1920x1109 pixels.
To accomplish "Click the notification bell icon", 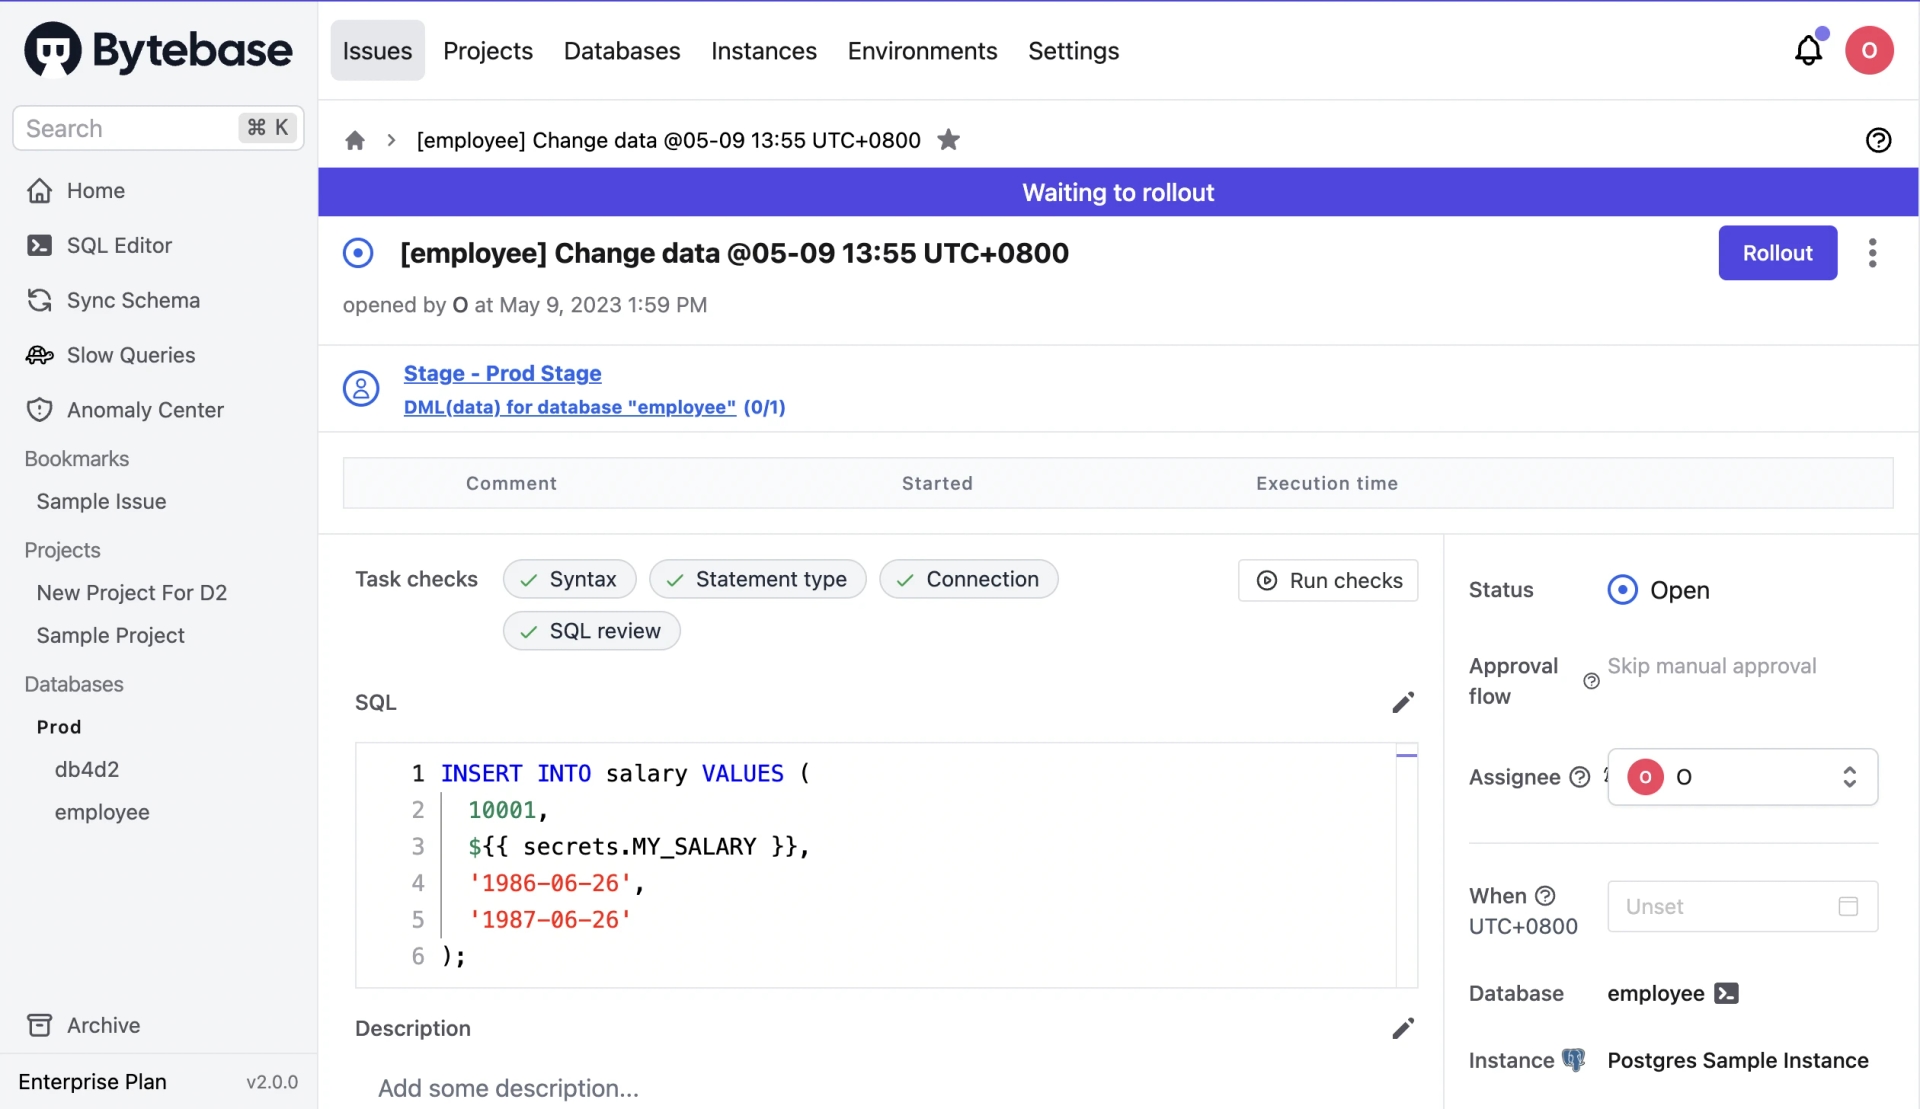I will (x=1808, y=49).
